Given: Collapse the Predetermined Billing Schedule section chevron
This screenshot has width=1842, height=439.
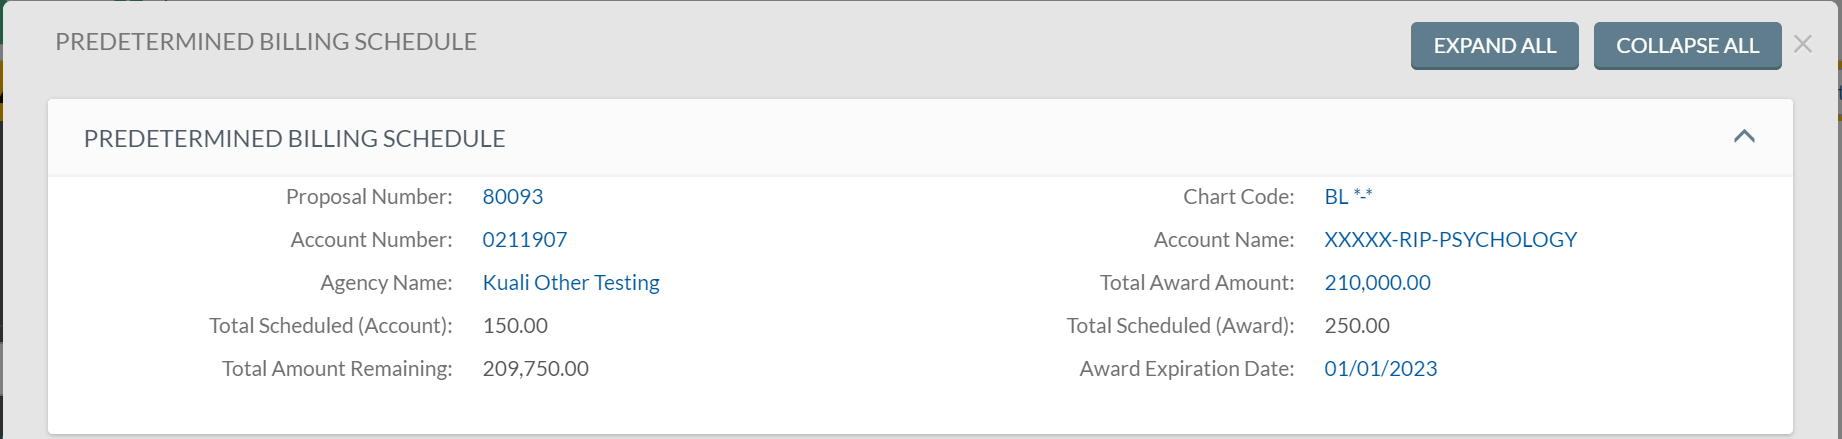Looking at the screenshot, I should (1744, 136).
